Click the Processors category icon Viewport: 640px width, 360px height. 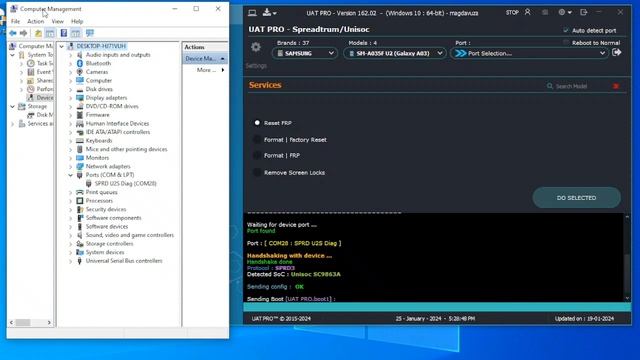pyautogui.click(x=80, y=201)
